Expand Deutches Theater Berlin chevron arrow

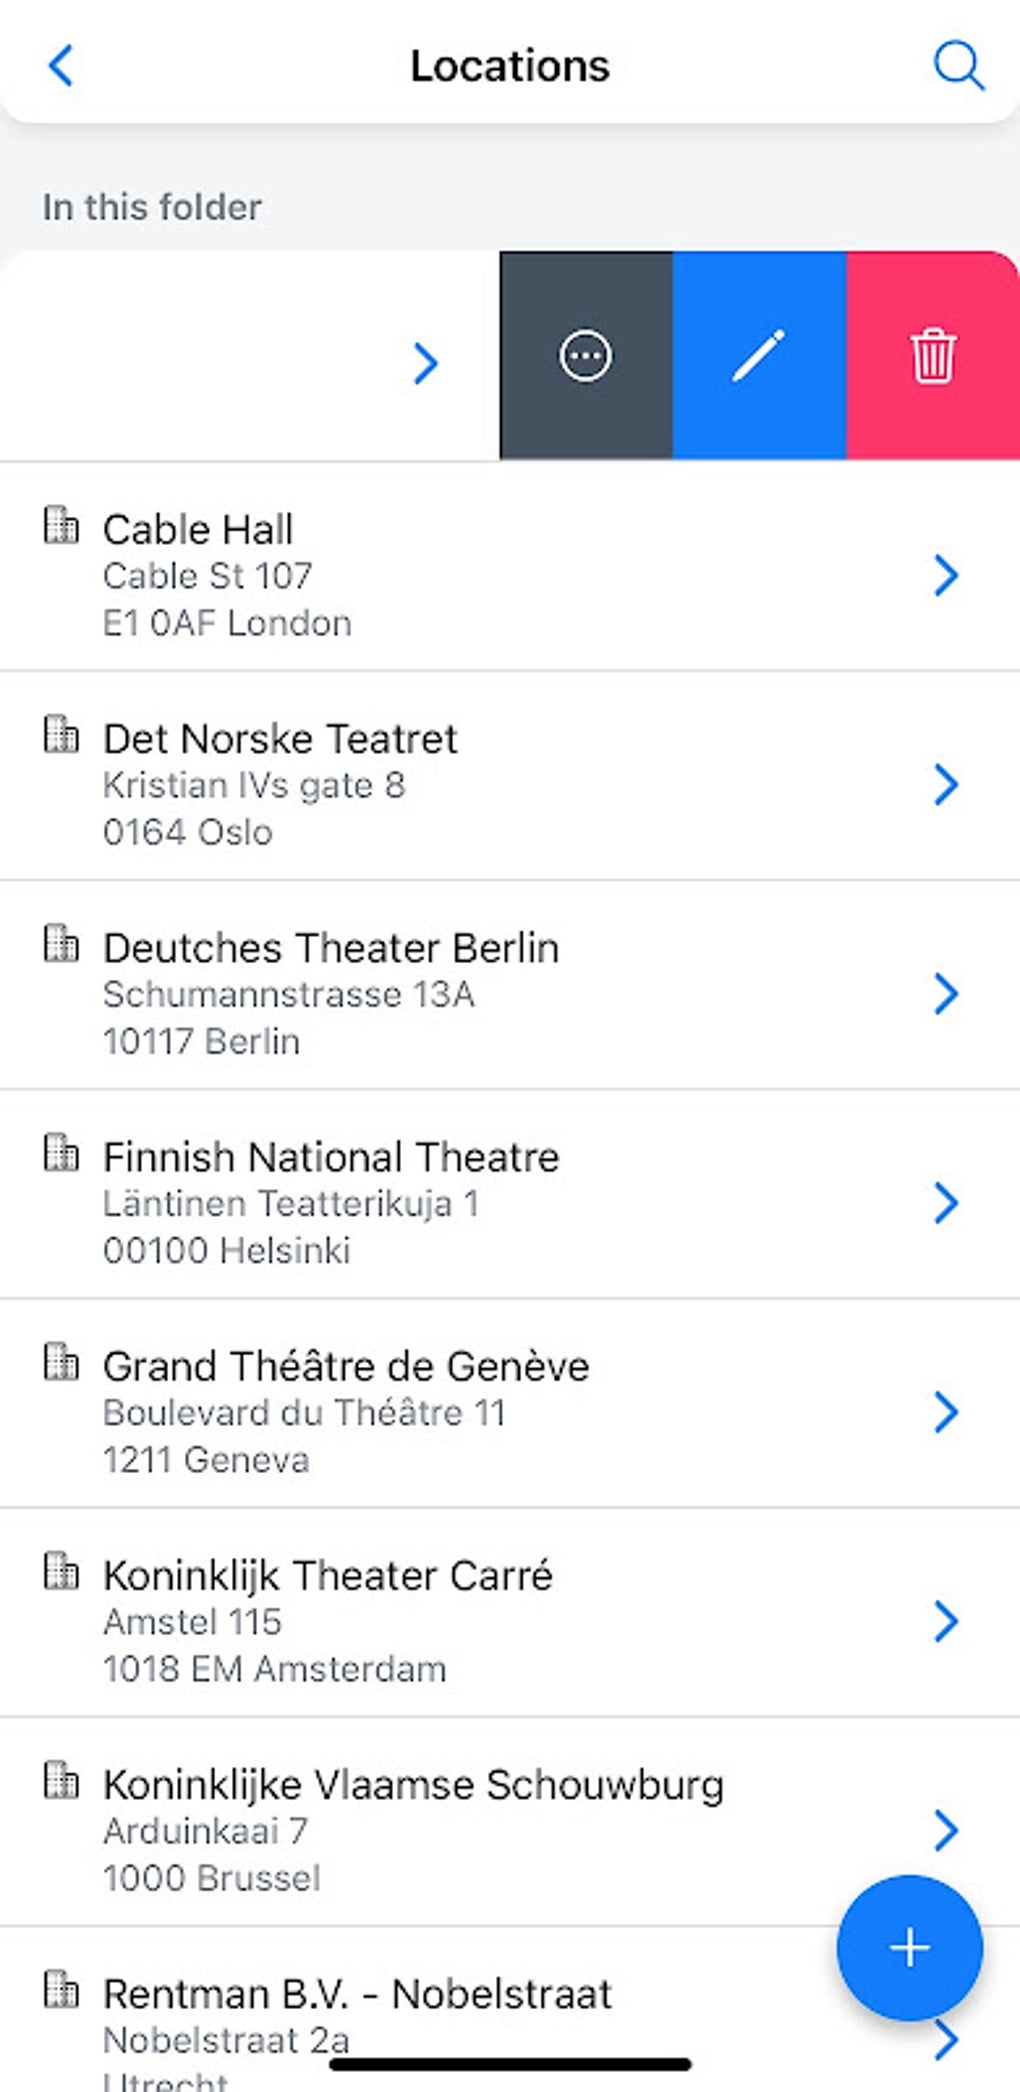click(x=946, y=994)
